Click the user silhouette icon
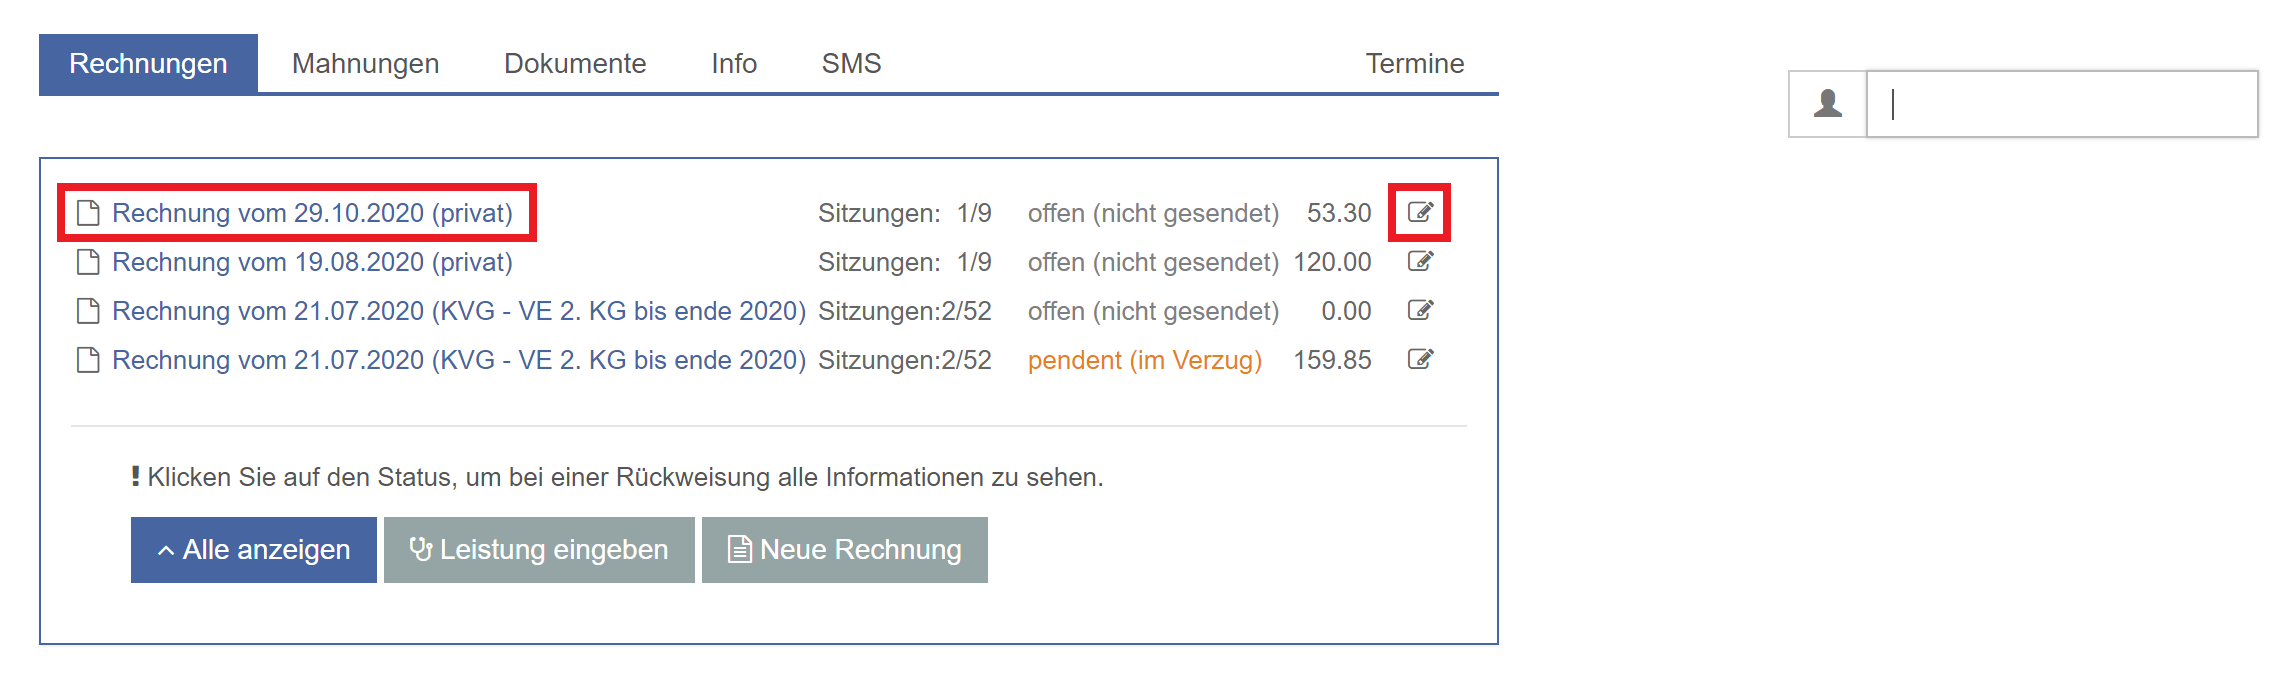 1827,104
